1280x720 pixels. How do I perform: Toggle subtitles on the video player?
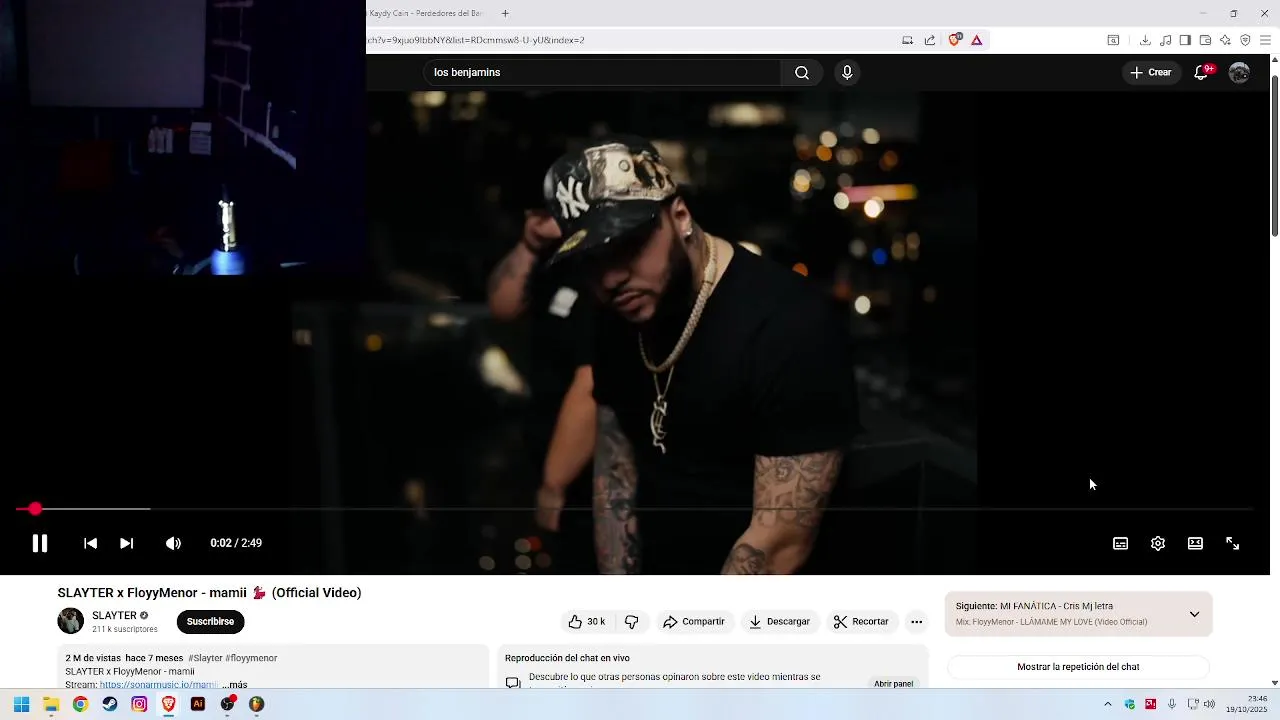(x=1120, y=543)
